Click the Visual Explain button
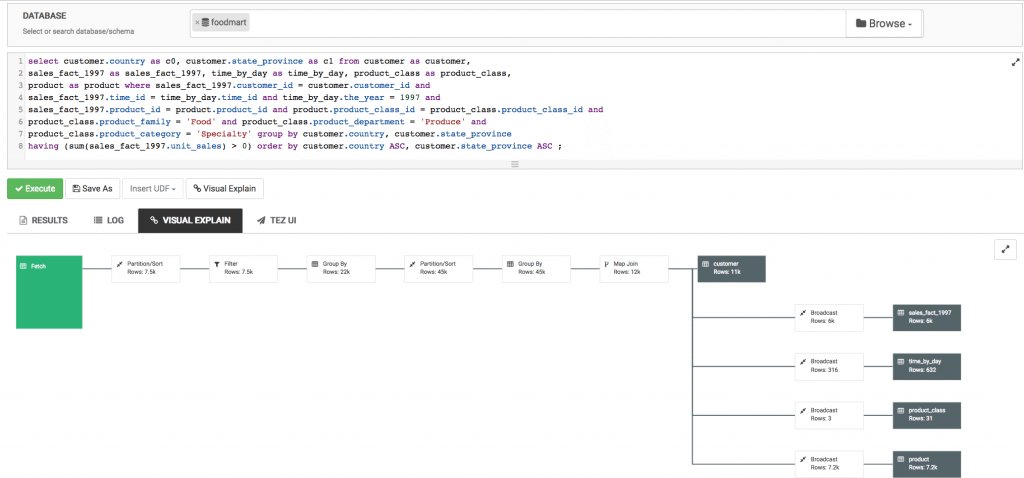 click(x=225, y=189)
